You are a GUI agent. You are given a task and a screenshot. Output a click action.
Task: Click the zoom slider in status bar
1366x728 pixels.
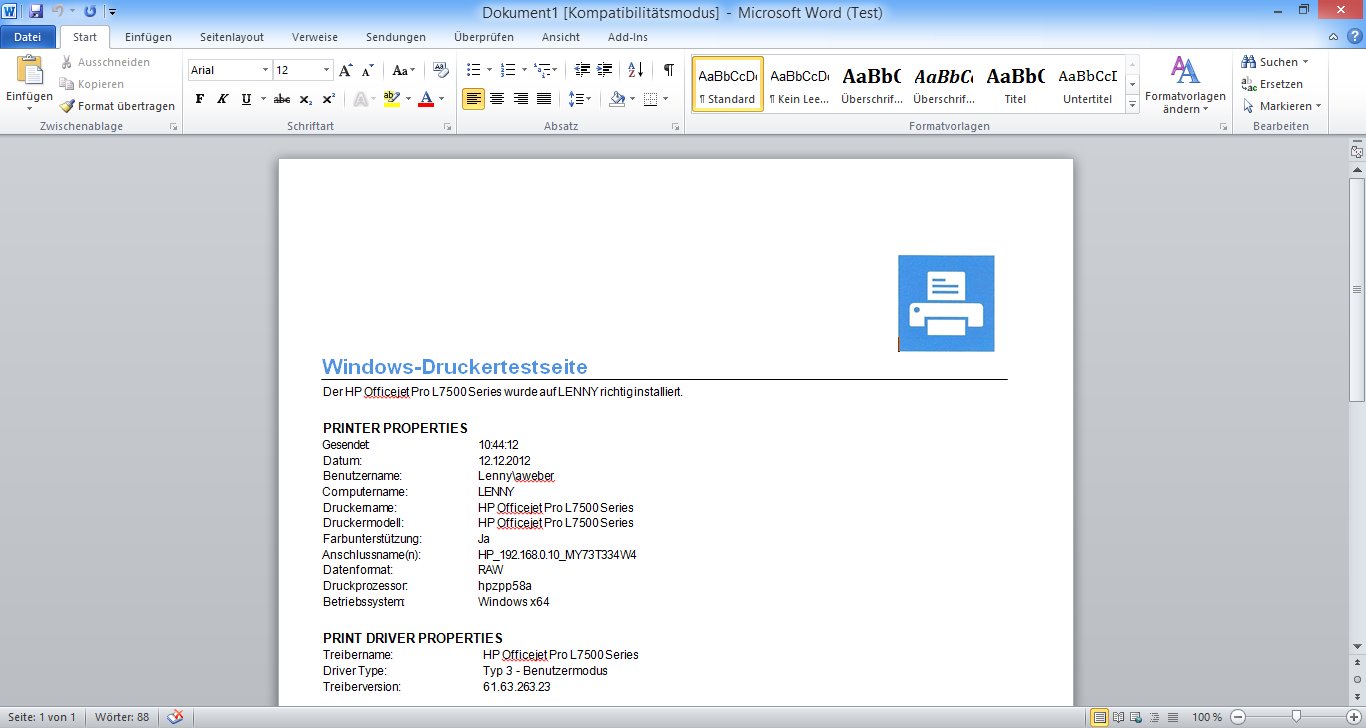1296,717
